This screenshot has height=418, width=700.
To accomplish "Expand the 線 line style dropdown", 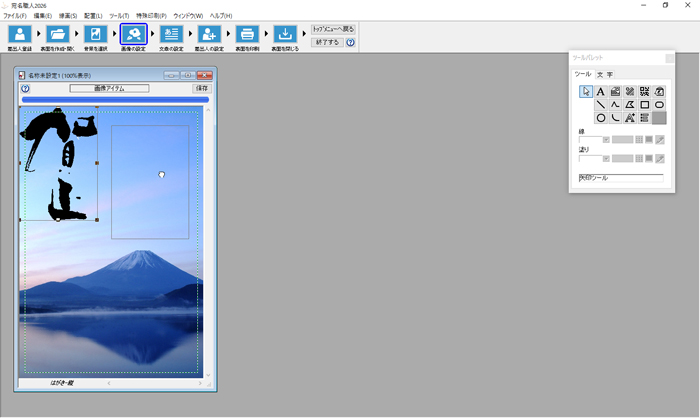I will tap(606, 139).
